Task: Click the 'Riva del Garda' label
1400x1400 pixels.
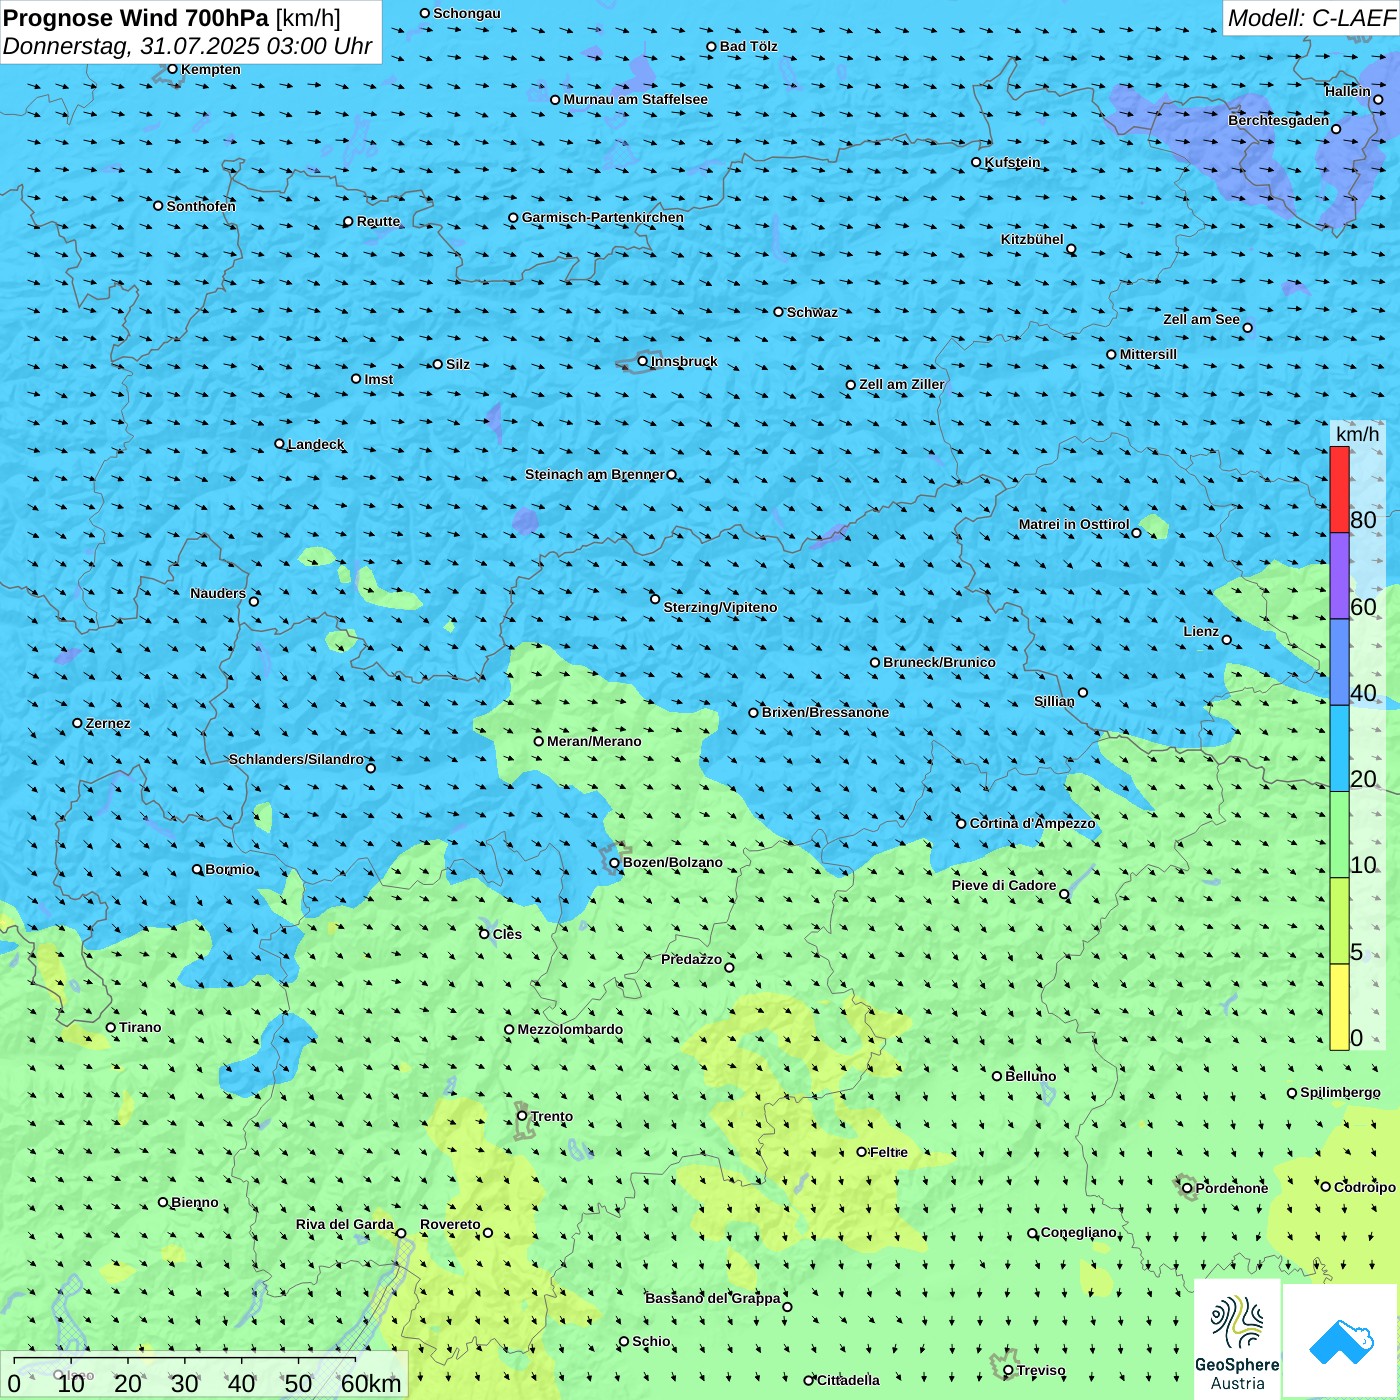Action: [x=344, y=1224]
